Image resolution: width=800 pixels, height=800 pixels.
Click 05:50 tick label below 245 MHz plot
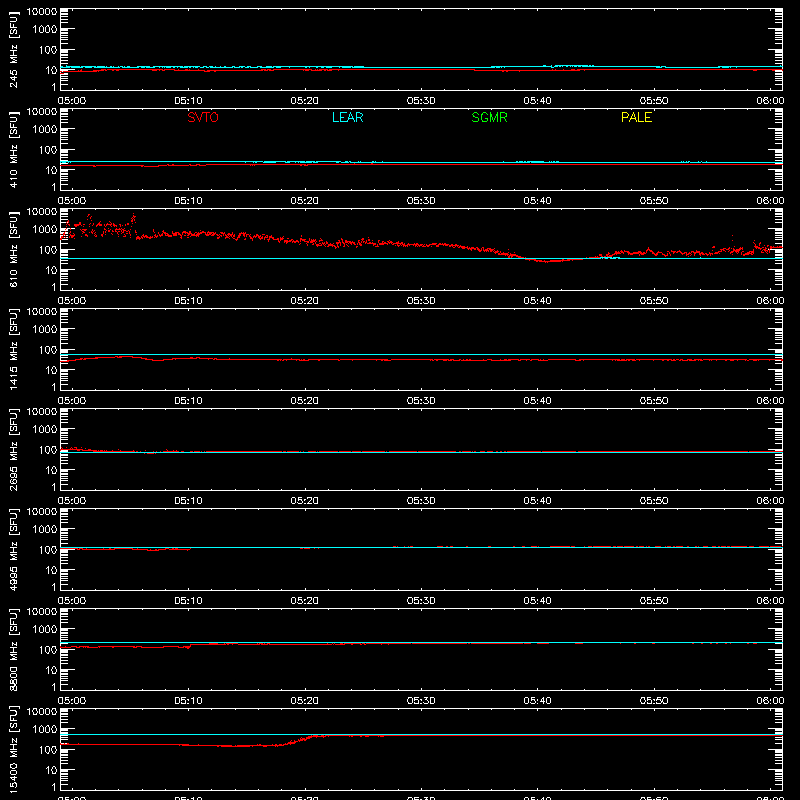click(x=654, y=101)
